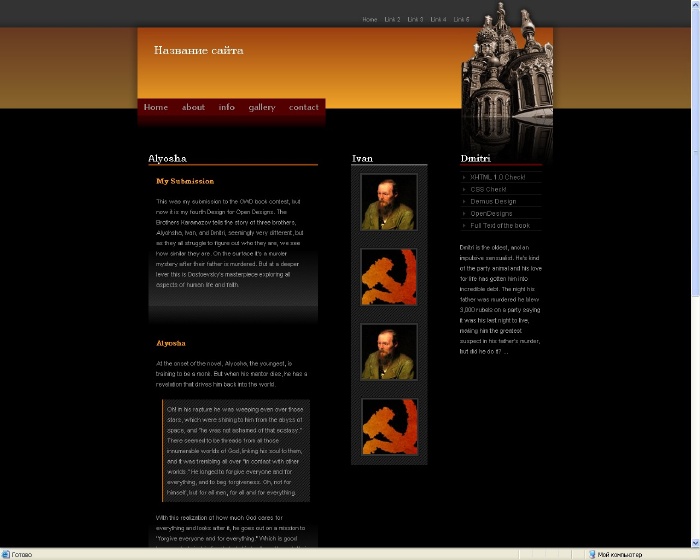Viewport: 700px width, 560px height.
Task: Visit the OpenDesigns link
Action: click(491, 213)
